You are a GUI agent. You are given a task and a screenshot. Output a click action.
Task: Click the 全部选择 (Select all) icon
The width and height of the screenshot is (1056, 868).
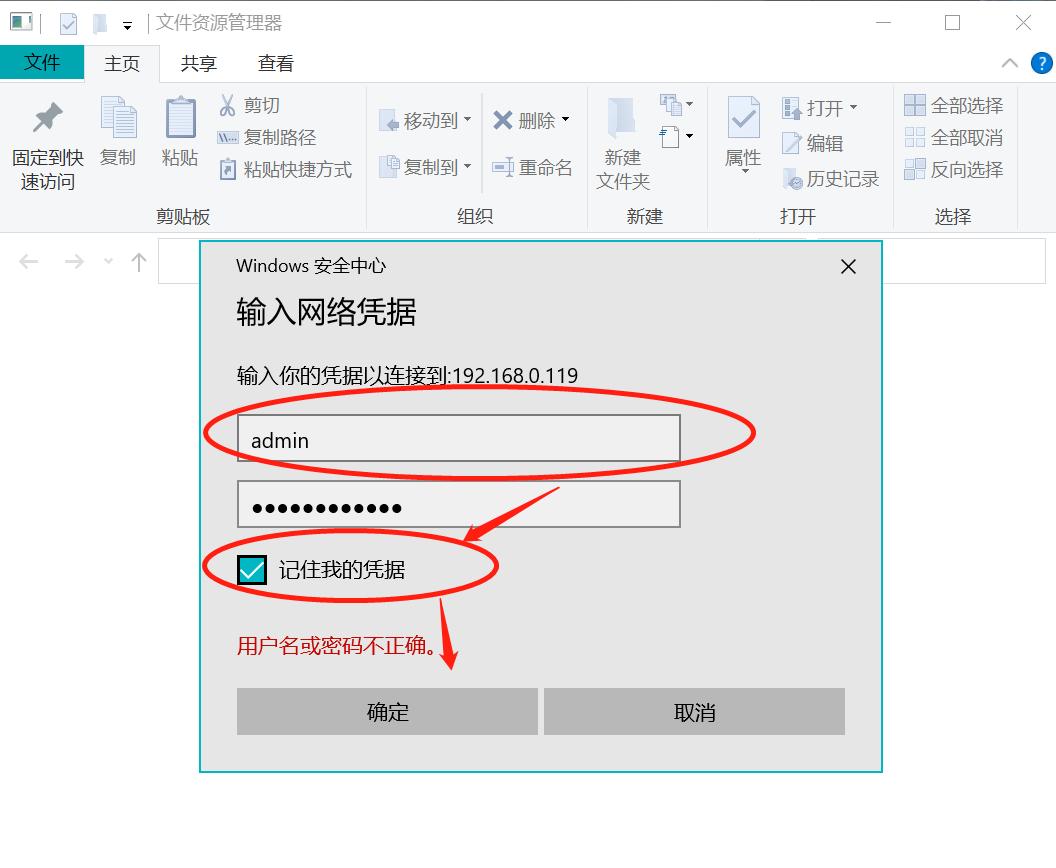(914, 106)
